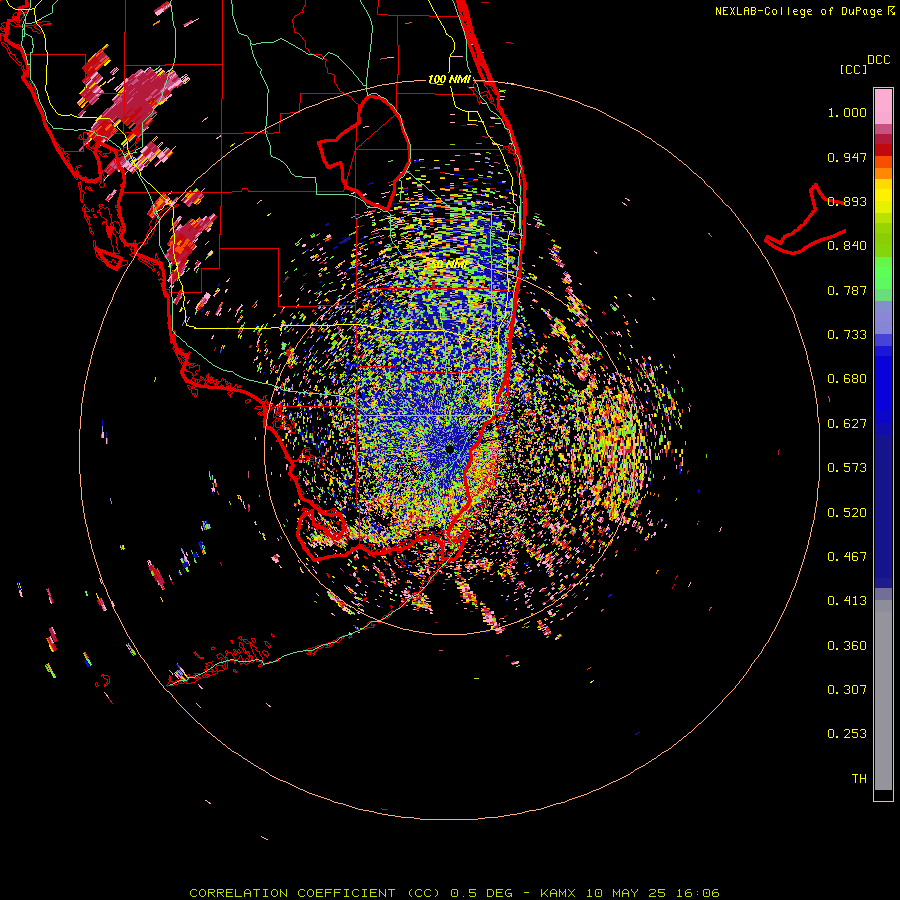Click the 50 NMI range ring label
This screenshot has width=900, height=900.
[448, 264]
